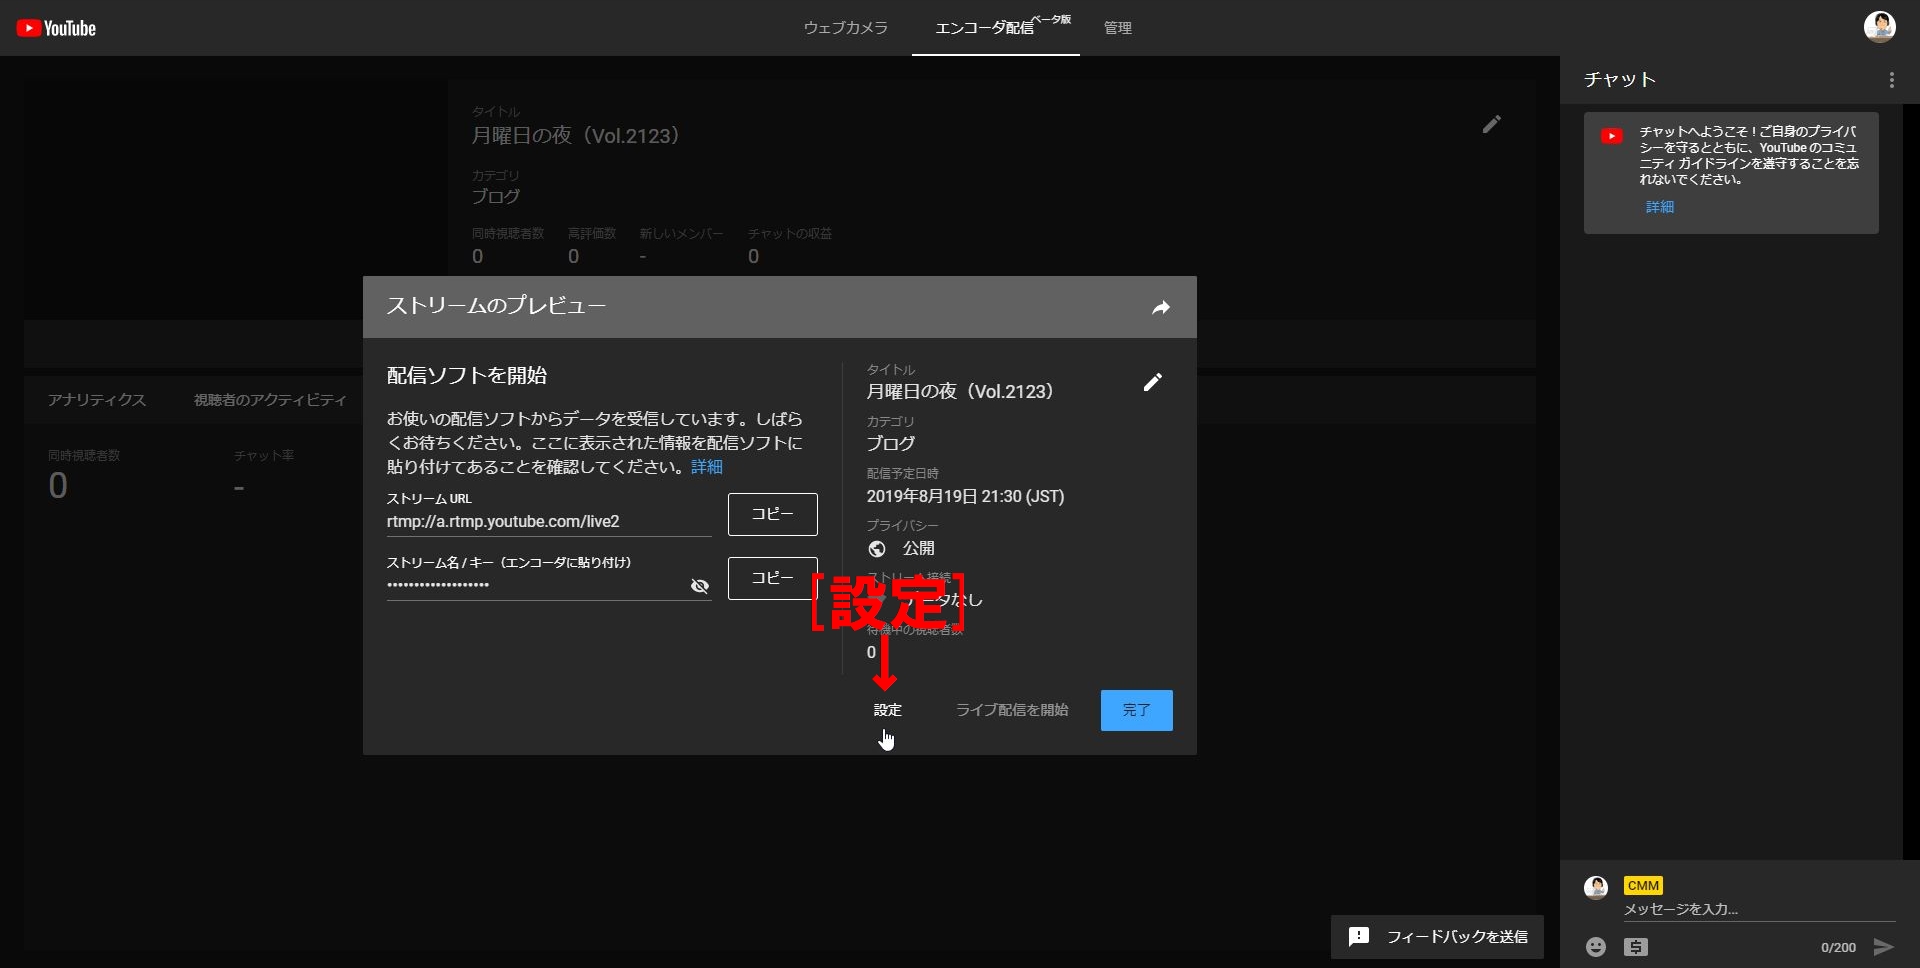Edit stream title with dialog pencil icon
The image size is (1920, 968).
[x=1153, y=382]
